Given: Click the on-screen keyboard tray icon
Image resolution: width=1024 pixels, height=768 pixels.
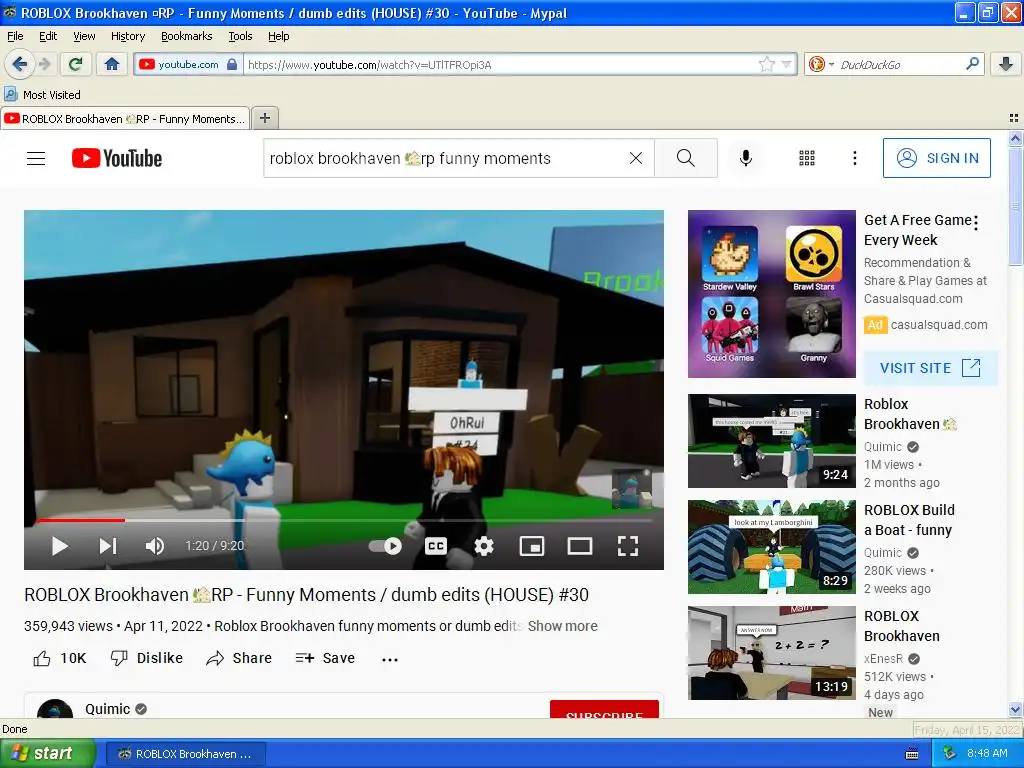Looking at the screenshot, I should point(912,754).
